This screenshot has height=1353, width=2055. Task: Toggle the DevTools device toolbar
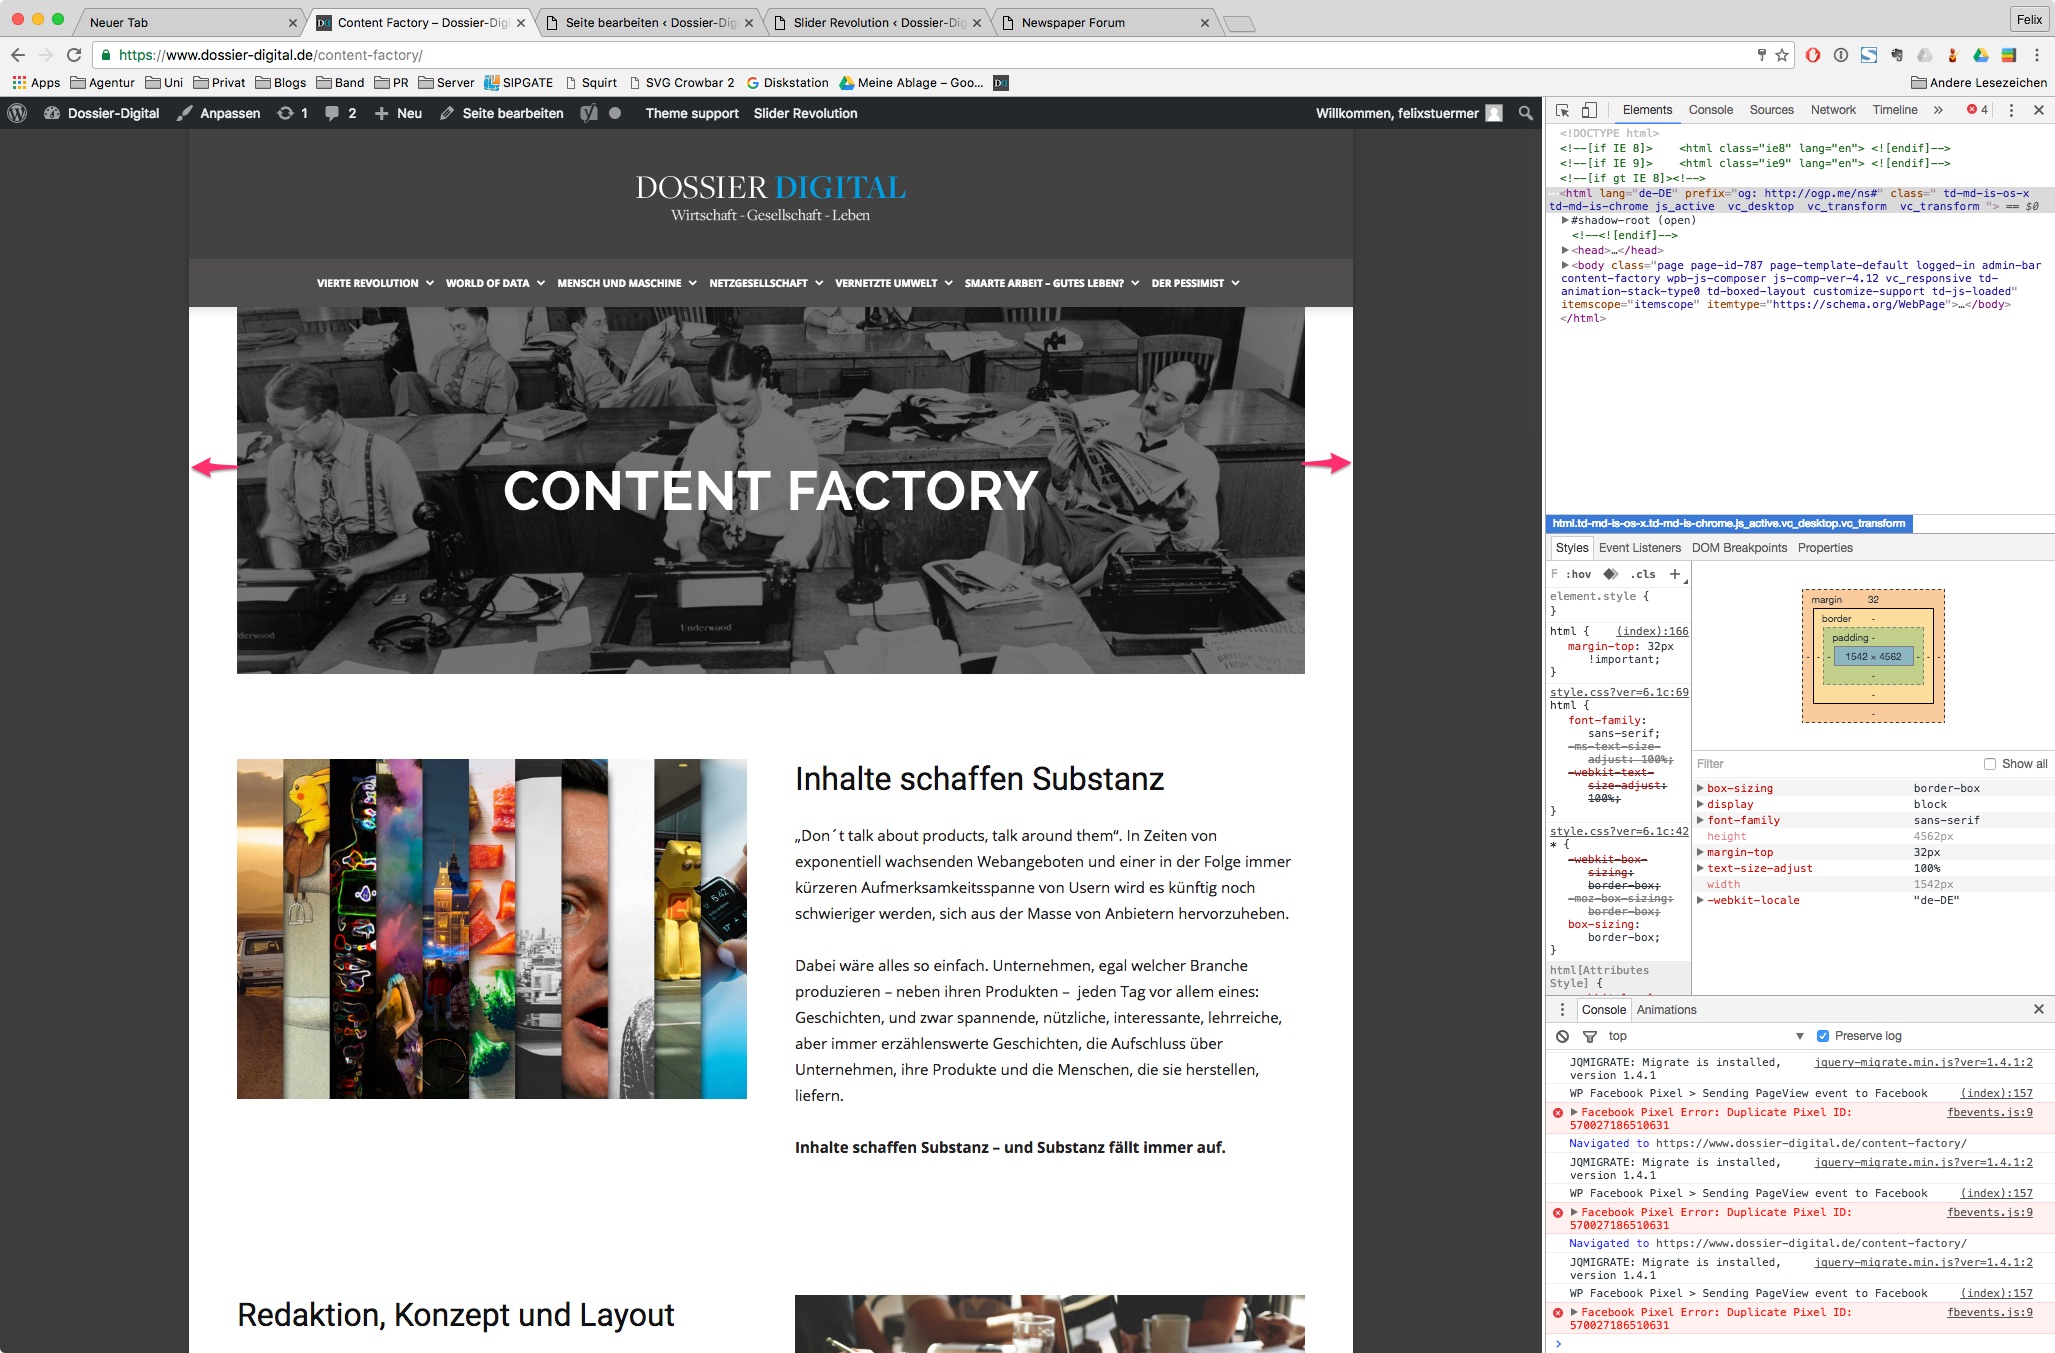click(1589, 110)
